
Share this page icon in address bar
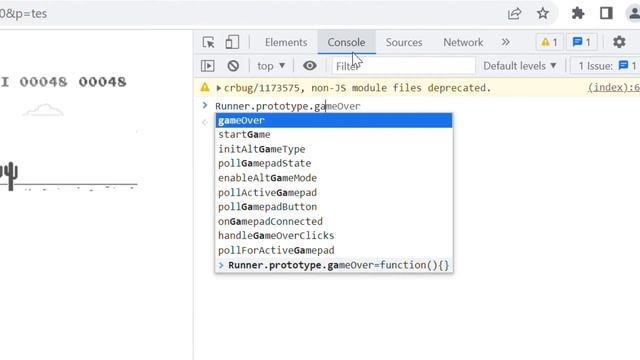tap(514, 13)
